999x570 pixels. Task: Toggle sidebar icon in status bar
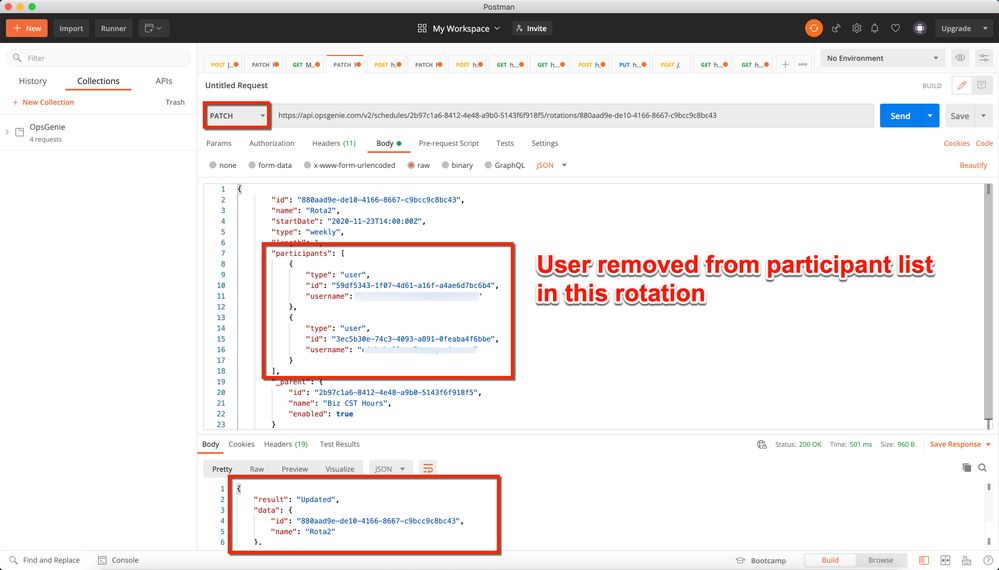click(x=924, y=560)
